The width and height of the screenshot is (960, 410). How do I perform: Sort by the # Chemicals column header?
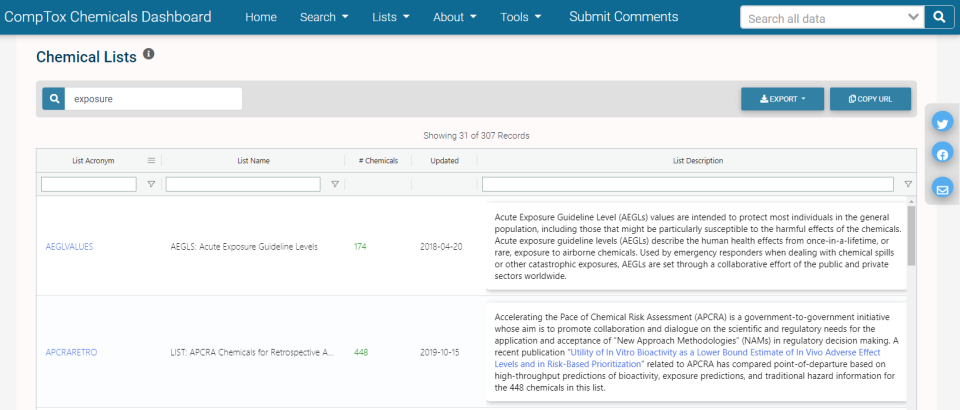[379, 161]
